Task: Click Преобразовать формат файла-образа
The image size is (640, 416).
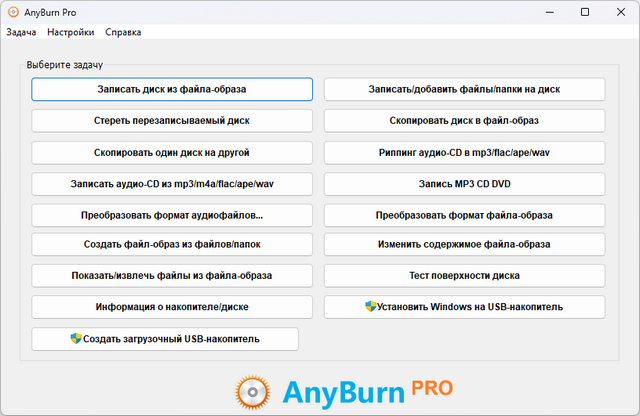Action: 464,215
